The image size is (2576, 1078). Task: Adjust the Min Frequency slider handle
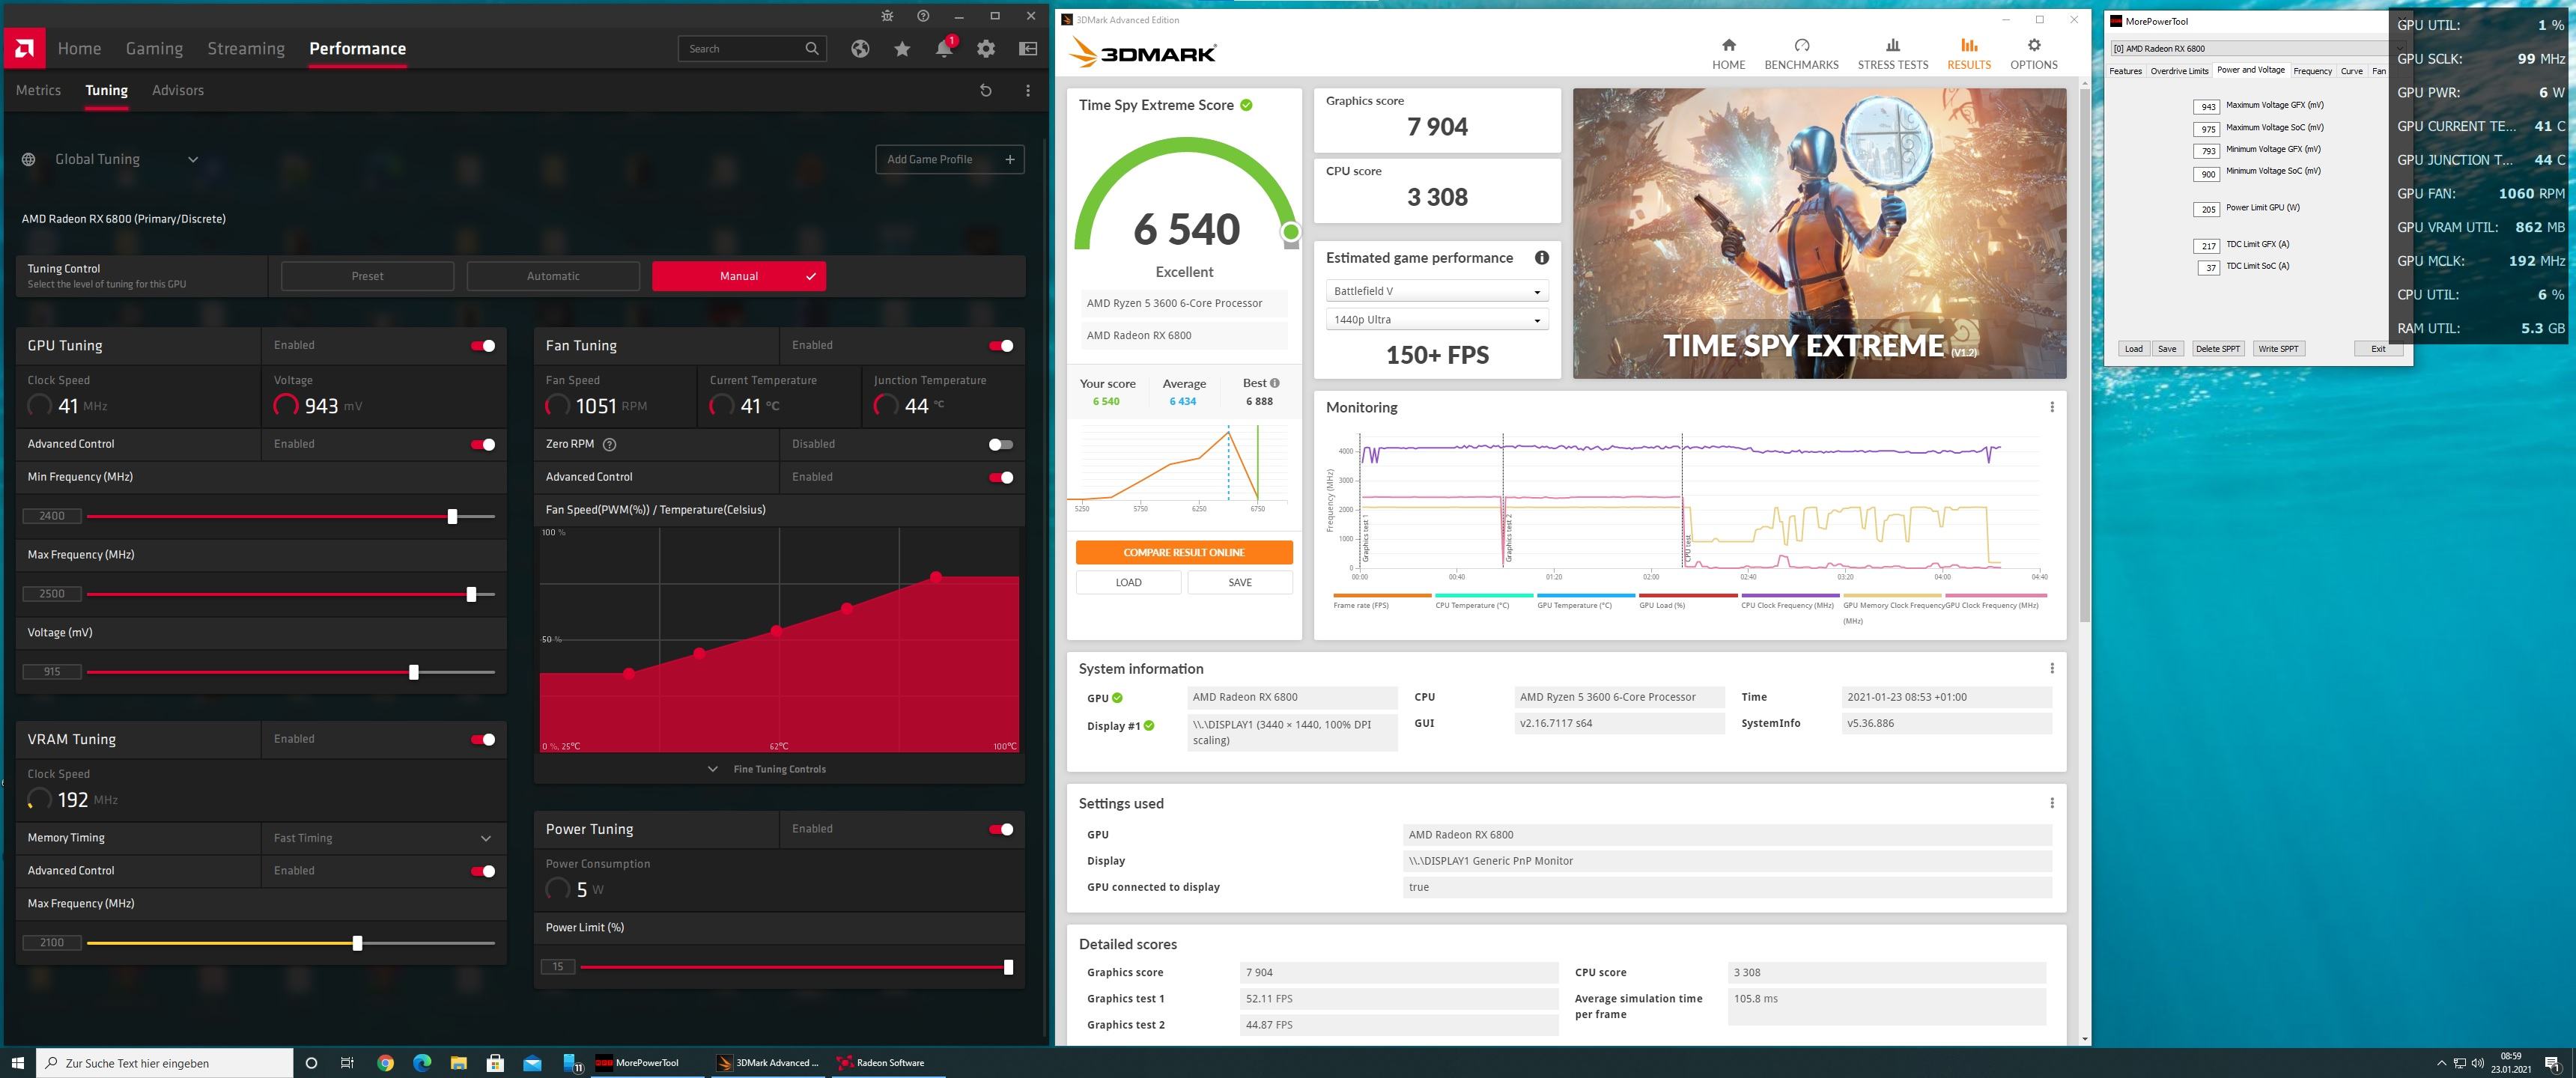[452, 516]
